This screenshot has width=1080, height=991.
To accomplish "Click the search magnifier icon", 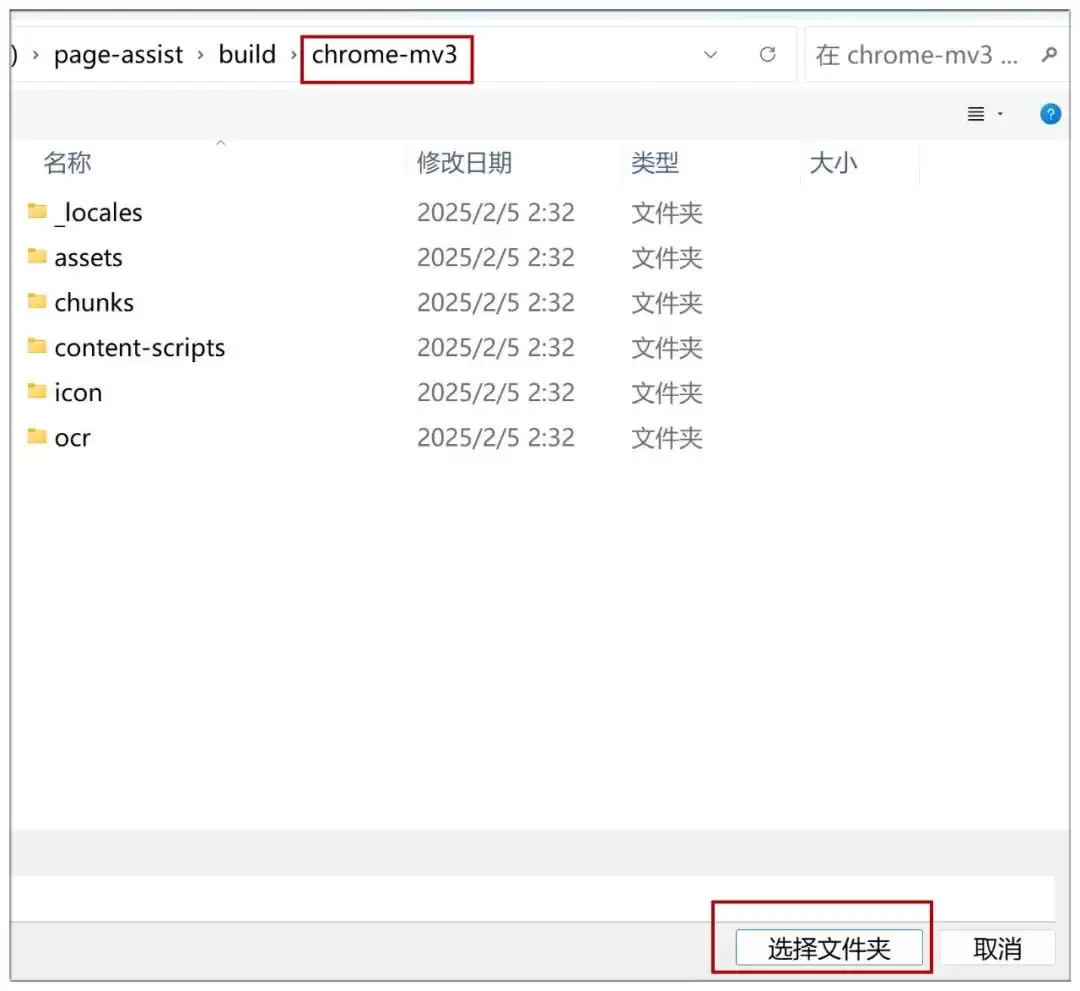I will pos(1048,55).
